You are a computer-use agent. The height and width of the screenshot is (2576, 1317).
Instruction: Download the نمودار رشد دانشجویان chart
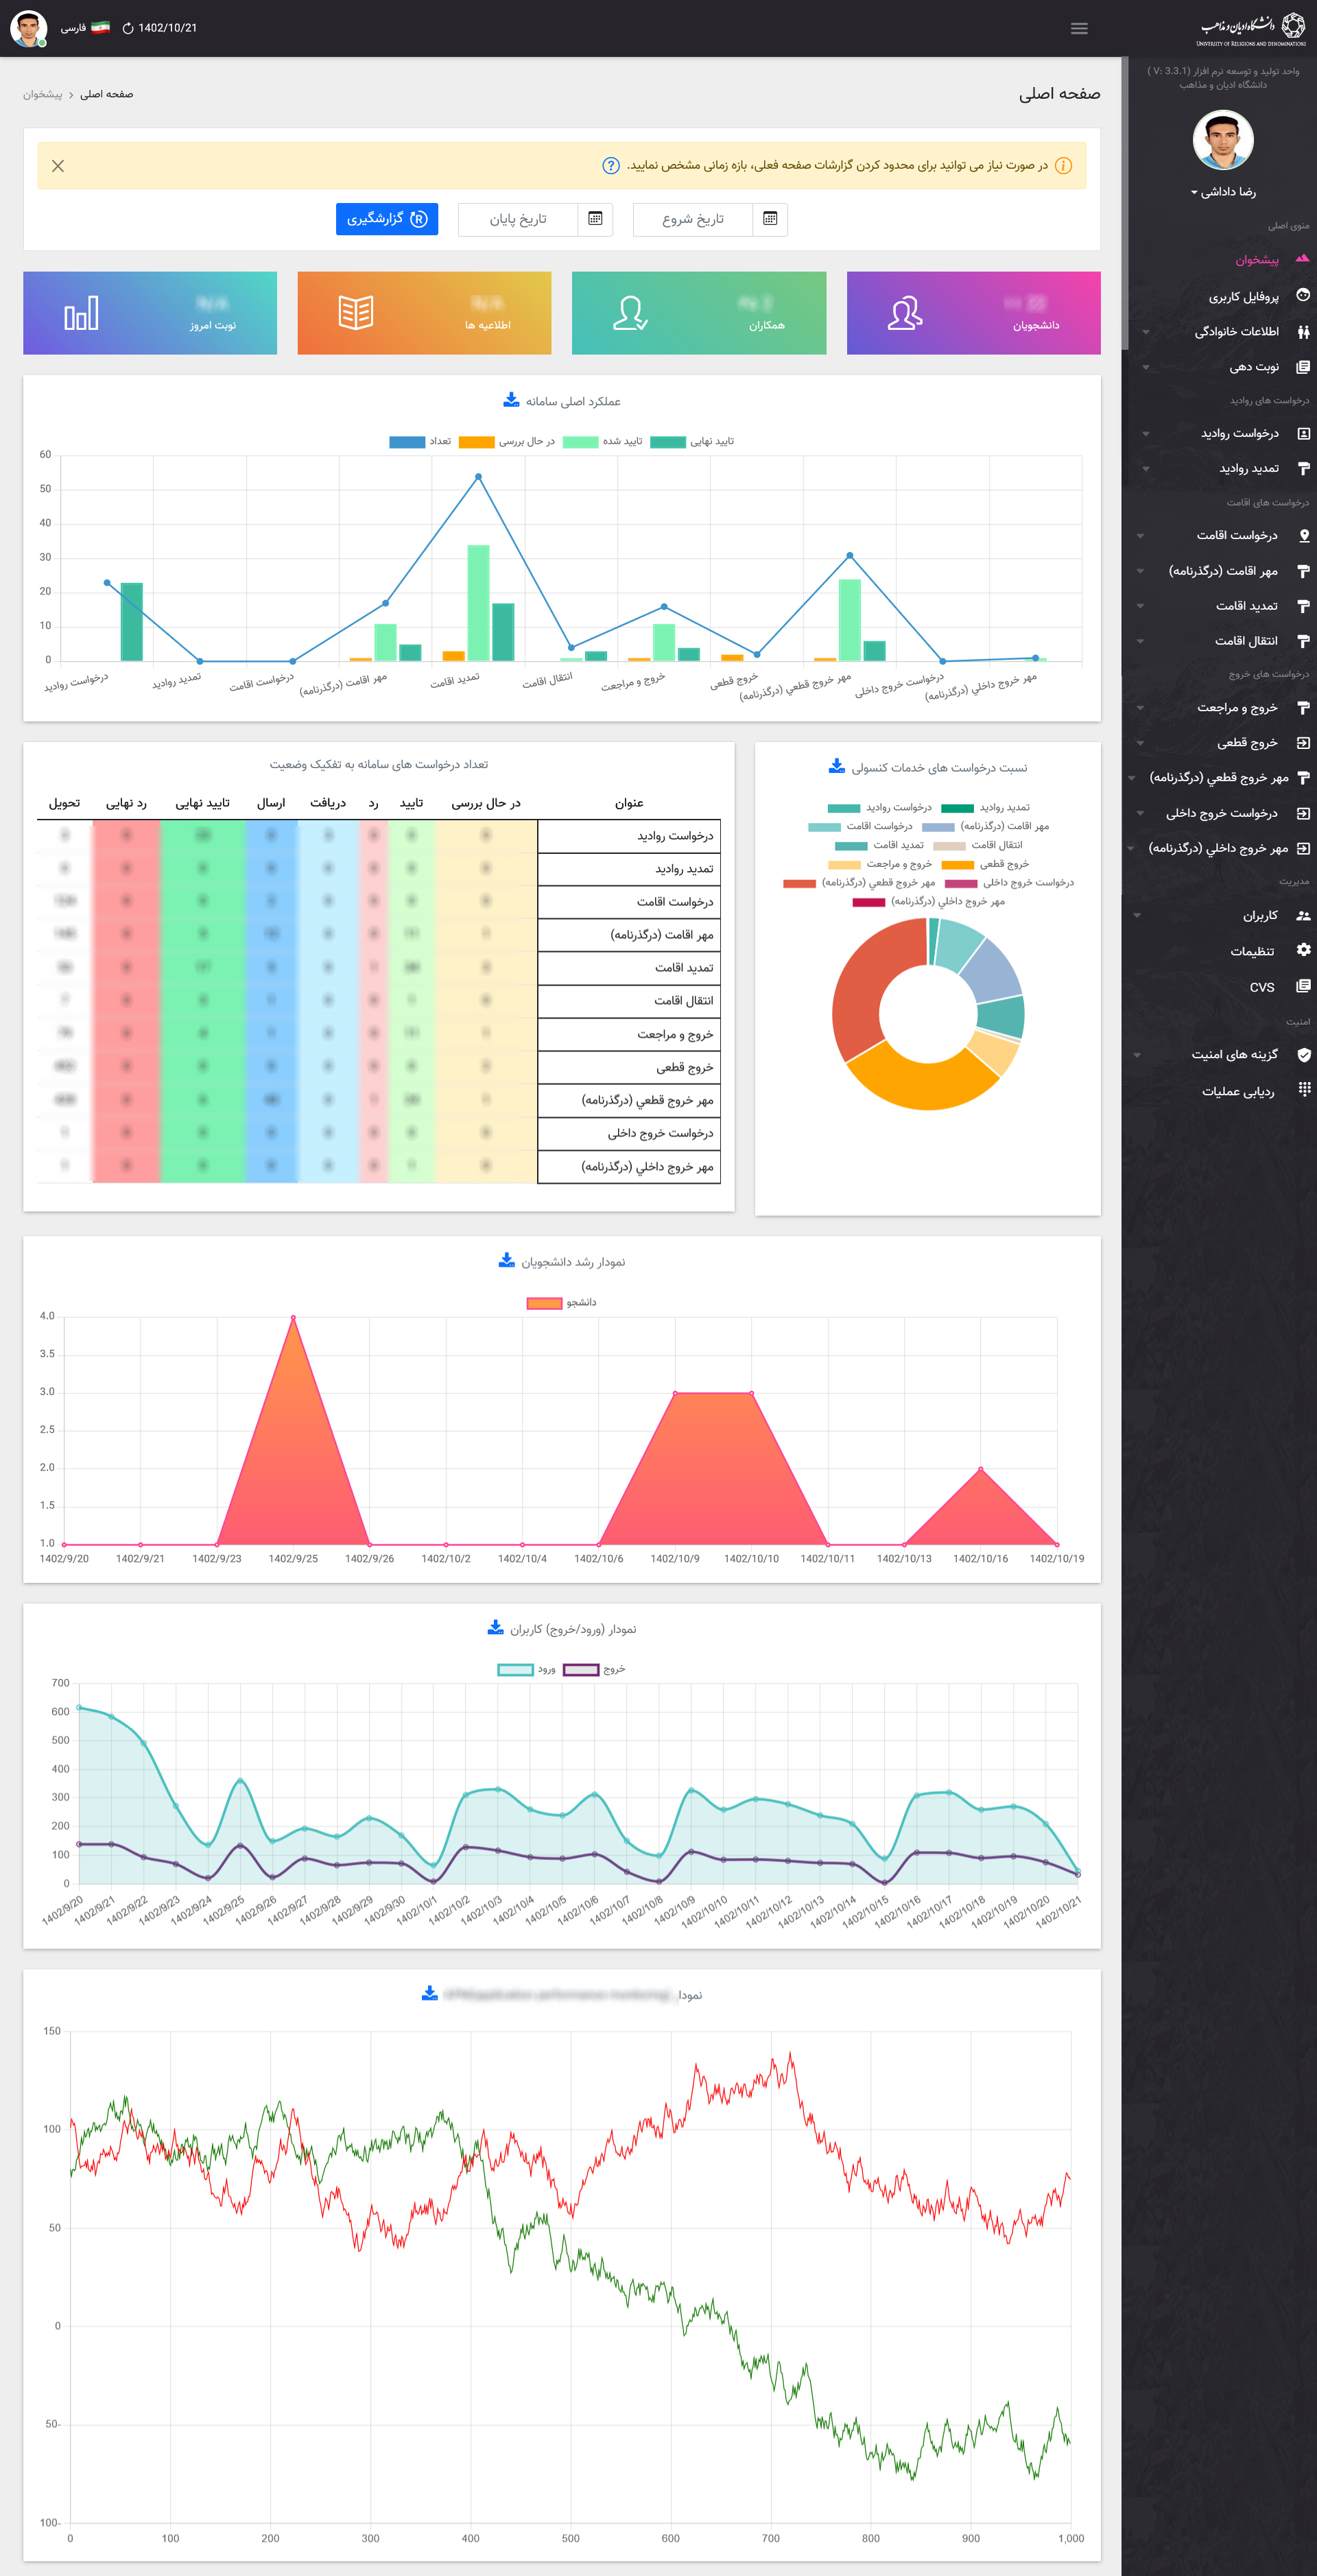pos(507,1261)
